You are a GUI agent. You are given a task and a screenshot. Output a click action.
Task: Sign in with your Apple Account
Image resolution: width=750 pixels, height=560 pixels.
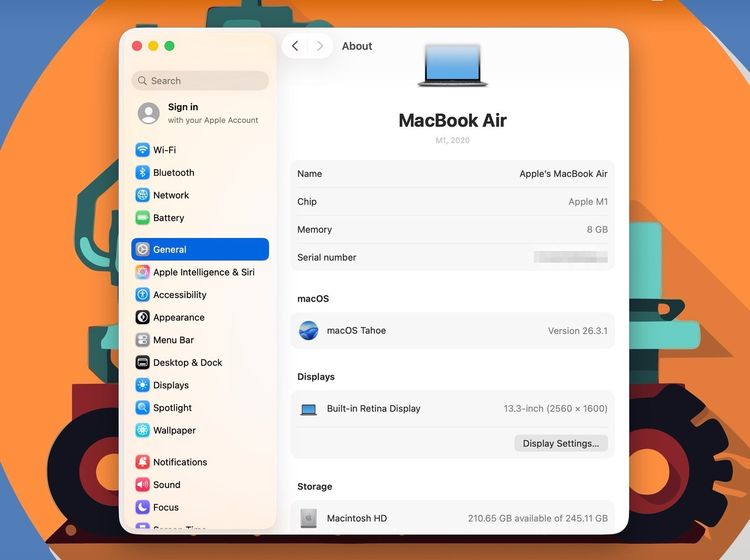(x=200, y=113)
